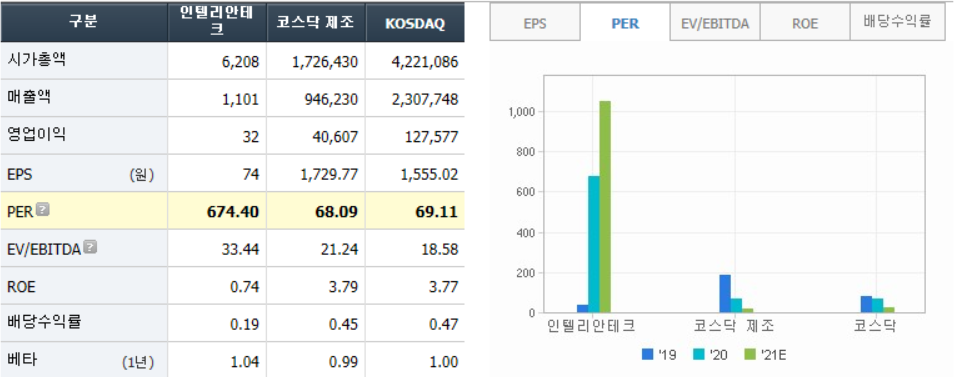
Task: Select the PER chart tab
Action: [x=625, y=23]
